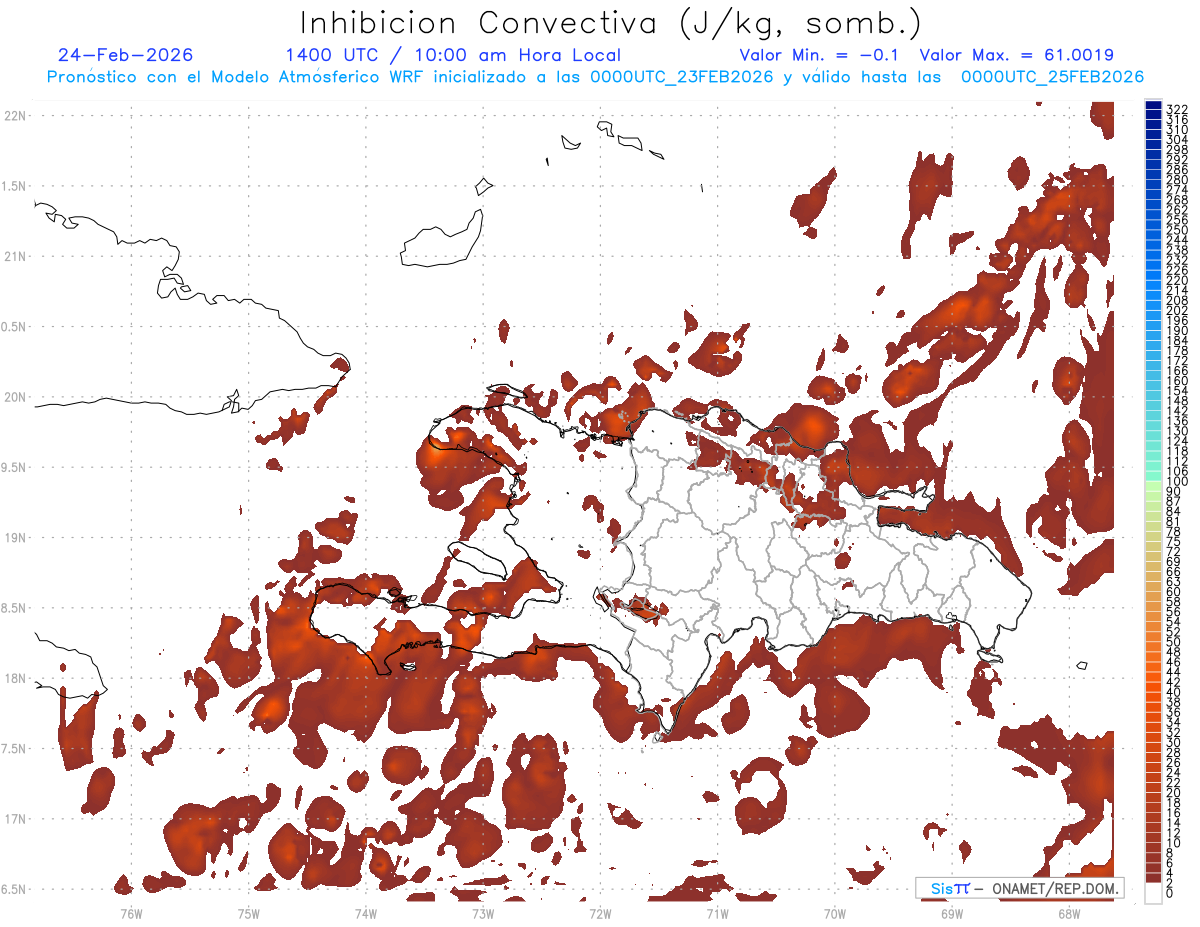This screenshot has width=1200, height=927.
Task: Click the '73W' longitude label
Action: (483, 913)
